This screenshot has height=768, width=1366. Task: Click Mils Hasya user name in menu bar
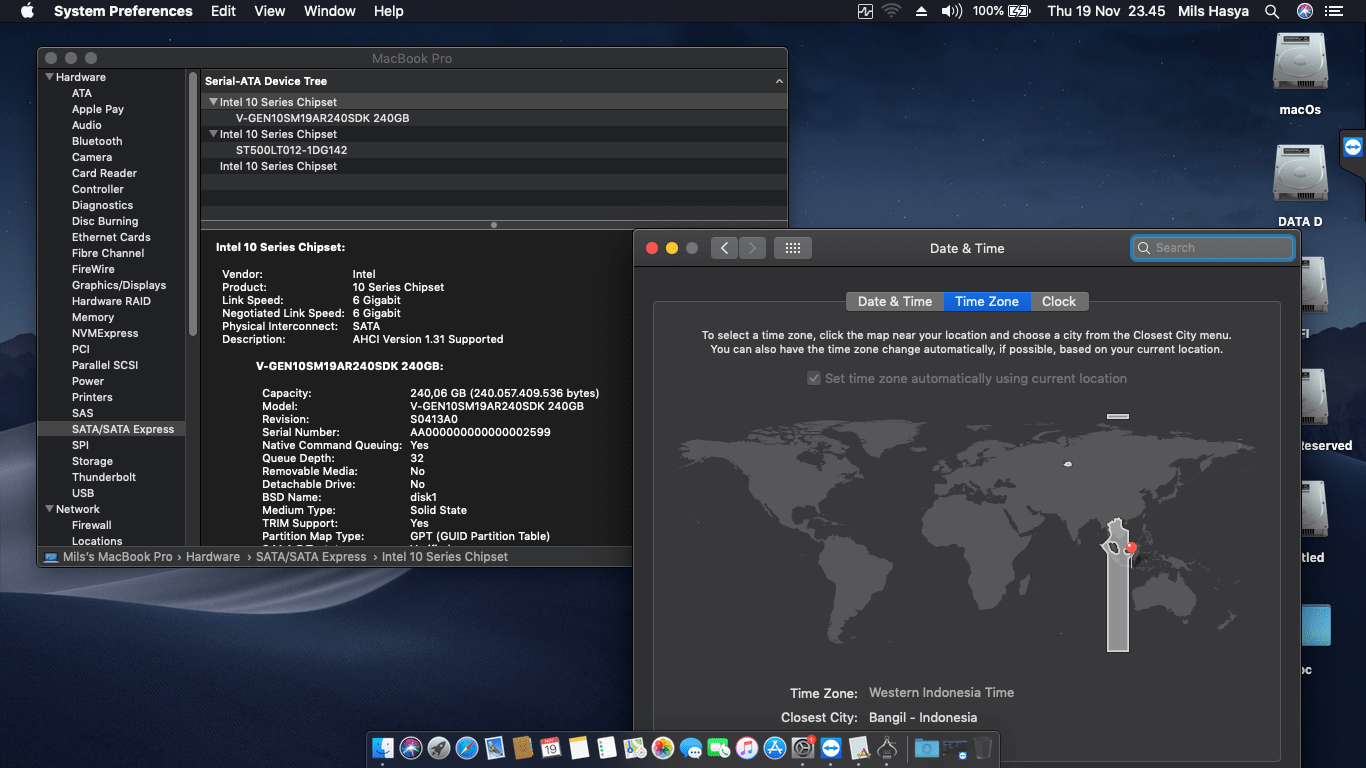[x=1214, y=11]
